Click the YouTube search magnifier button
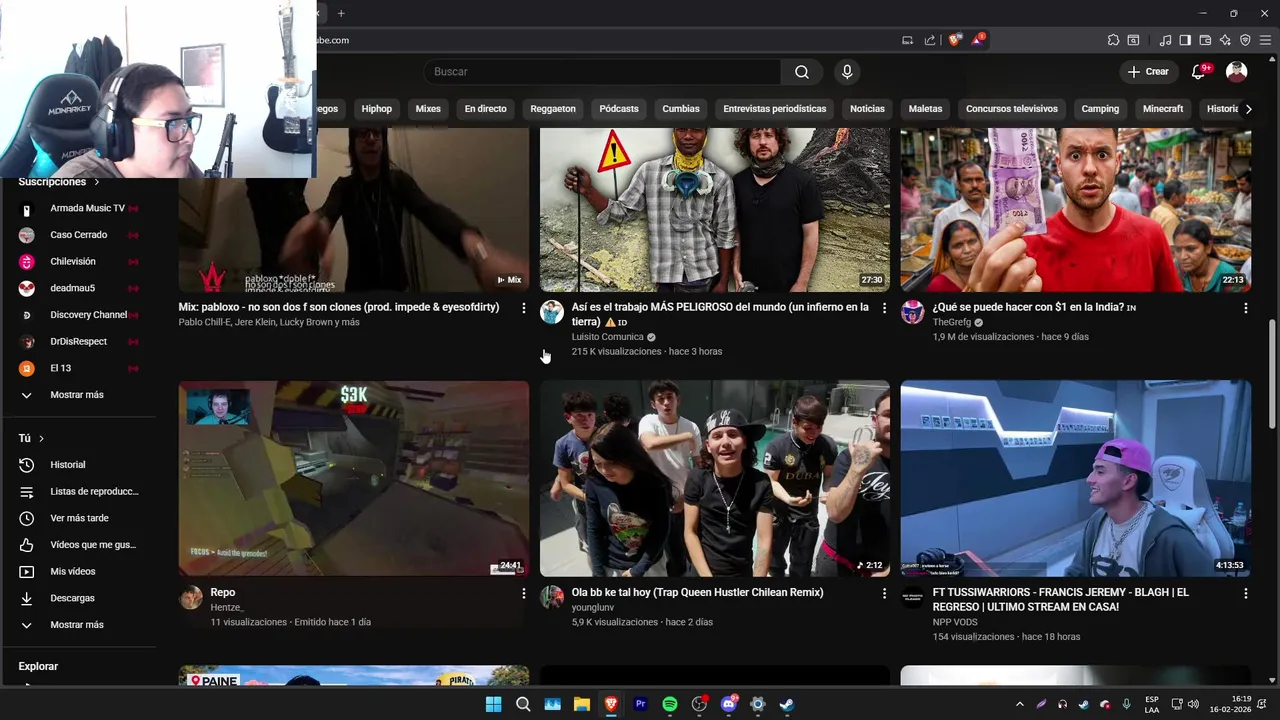Viewport: 1280px width, 720px height. click(802, 72)
